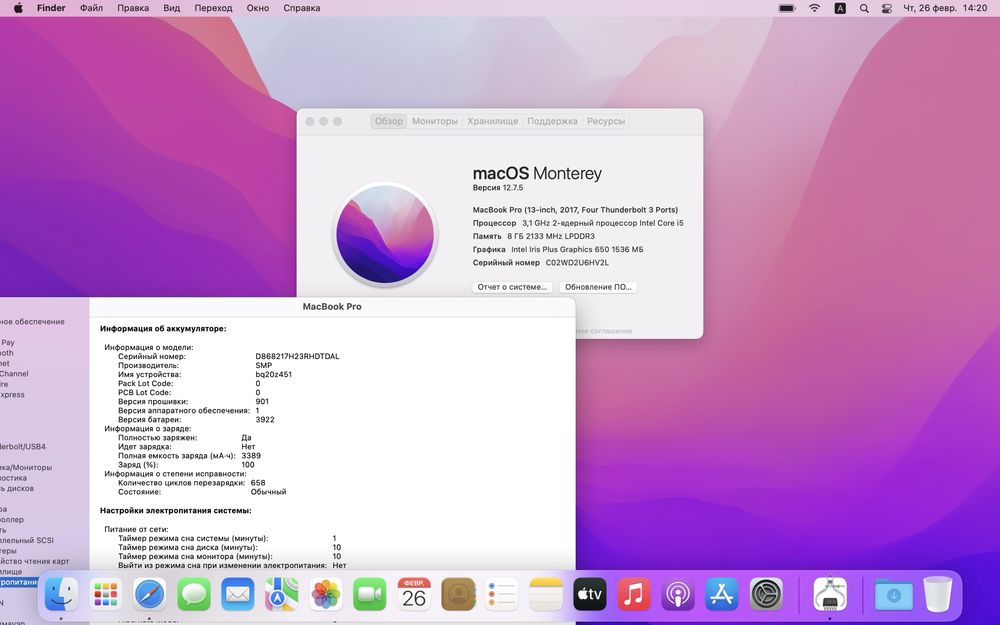Launch Safari from the Dock
1000x625 pixels.
pyautogui.click(x=150, y=594)
